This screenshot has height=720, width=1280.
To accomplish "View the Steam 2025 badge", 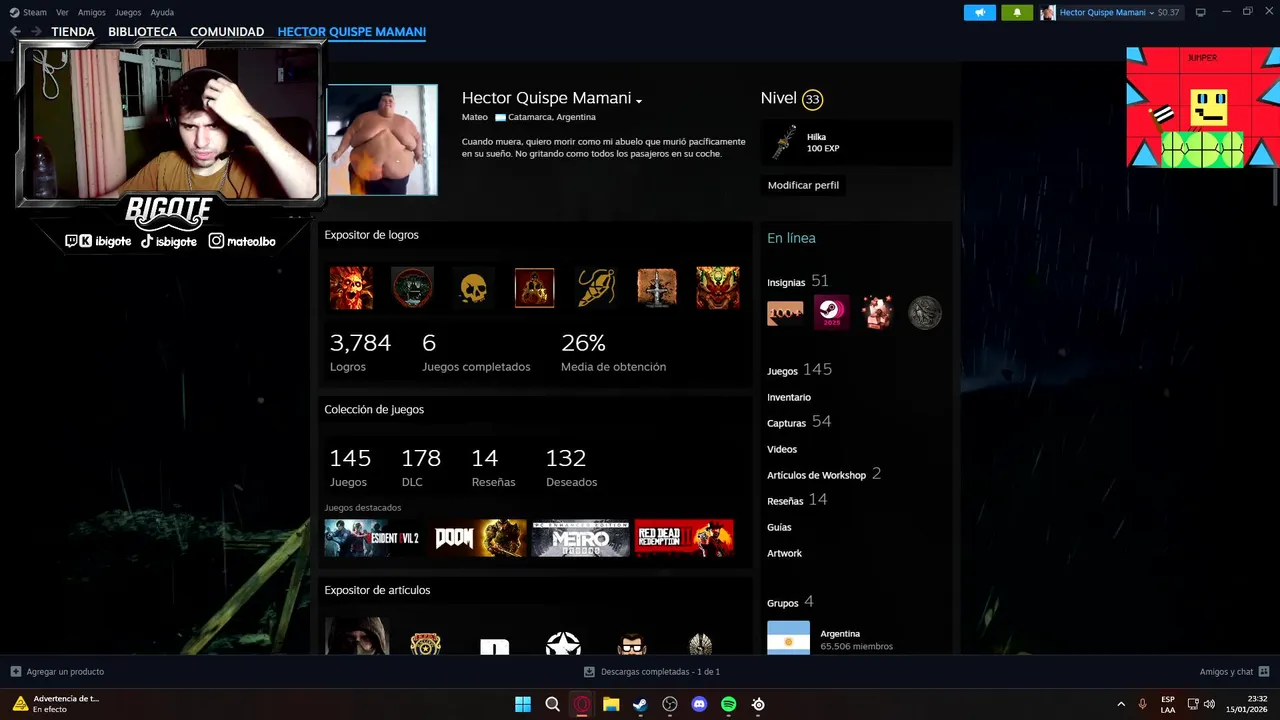I will click(831, 313).
